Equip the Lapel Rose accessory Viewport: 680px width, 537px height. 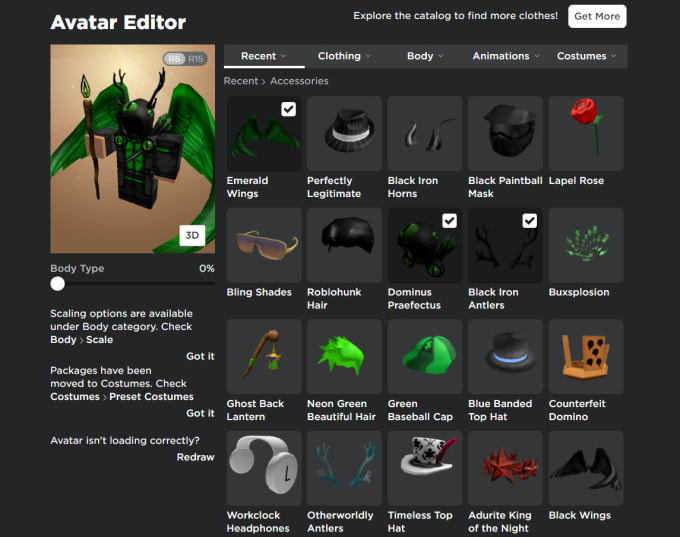tap(586, 133)
